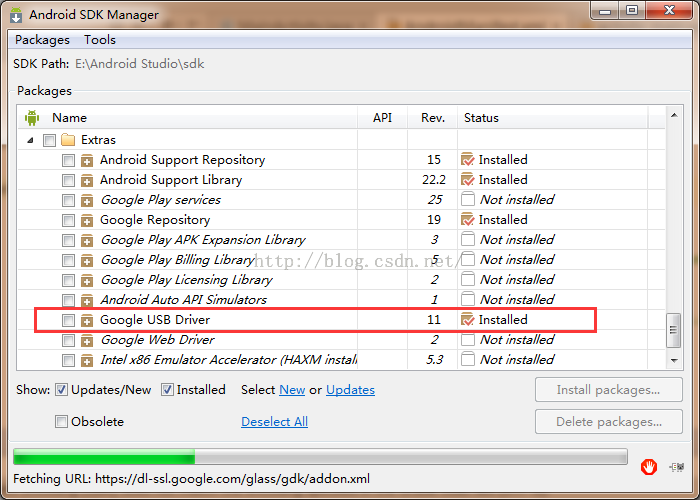
Task: Select the Google Play APK Expansion Library text
Action: click(203, 240)
